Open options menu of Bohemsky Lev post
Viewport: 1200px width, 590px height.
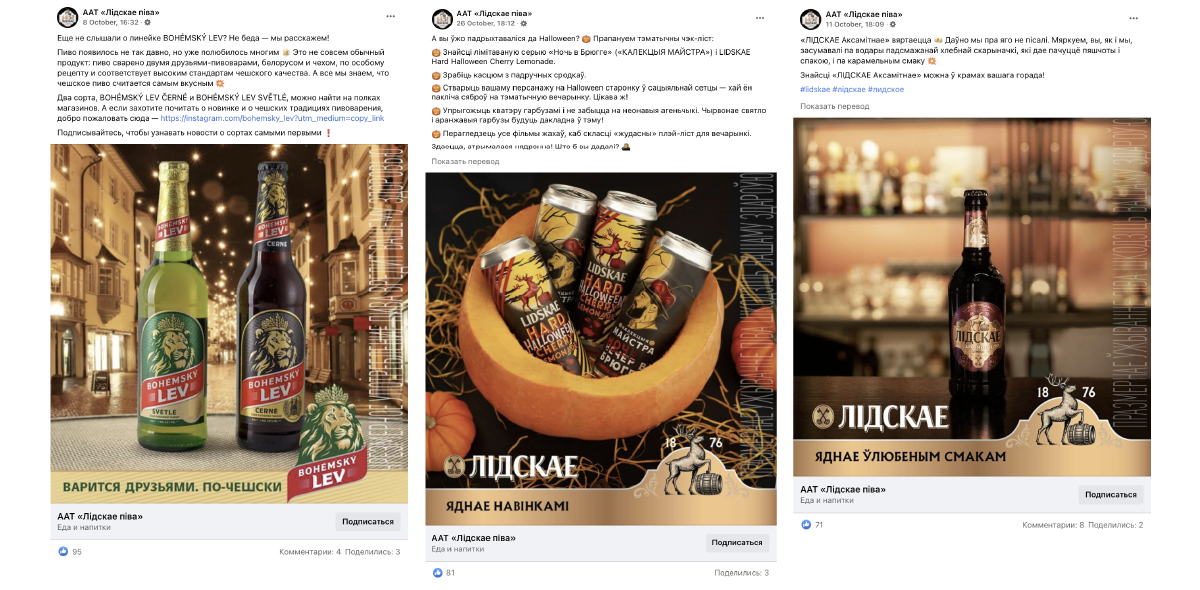[392, 17]
